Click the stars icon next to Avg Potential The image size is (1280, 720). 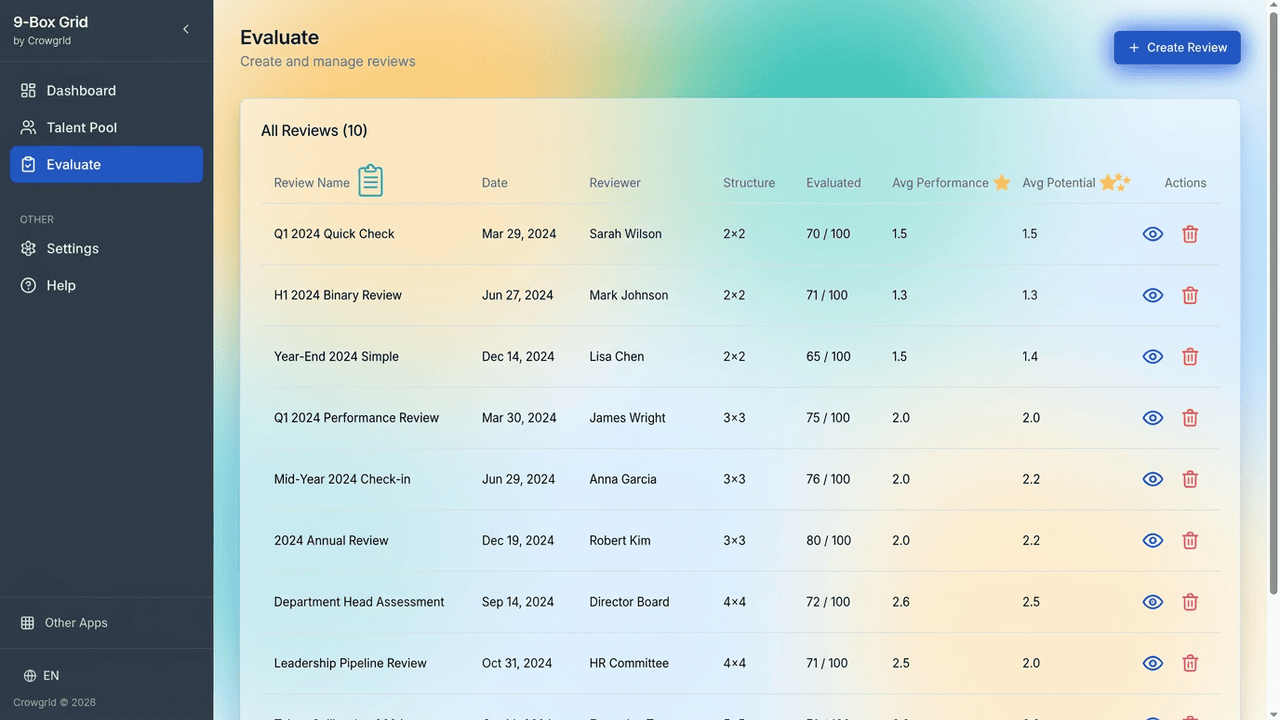pos(1114,182)
